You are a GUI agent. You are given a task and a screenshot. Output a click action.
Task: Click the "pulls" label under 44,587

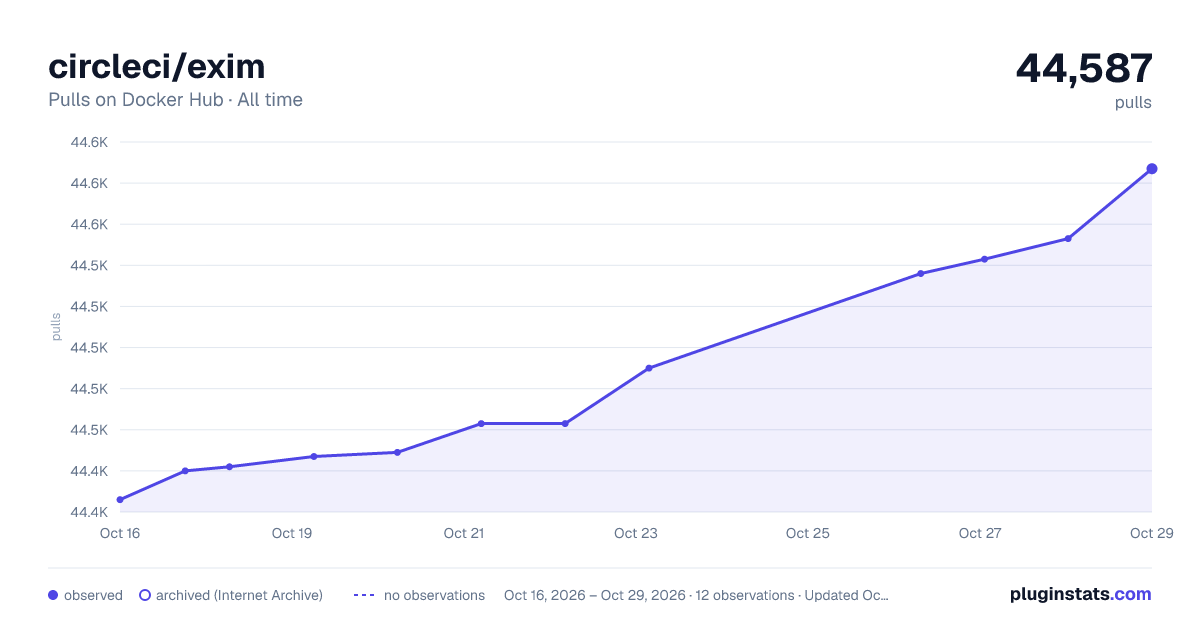[x=1133, y=102]
